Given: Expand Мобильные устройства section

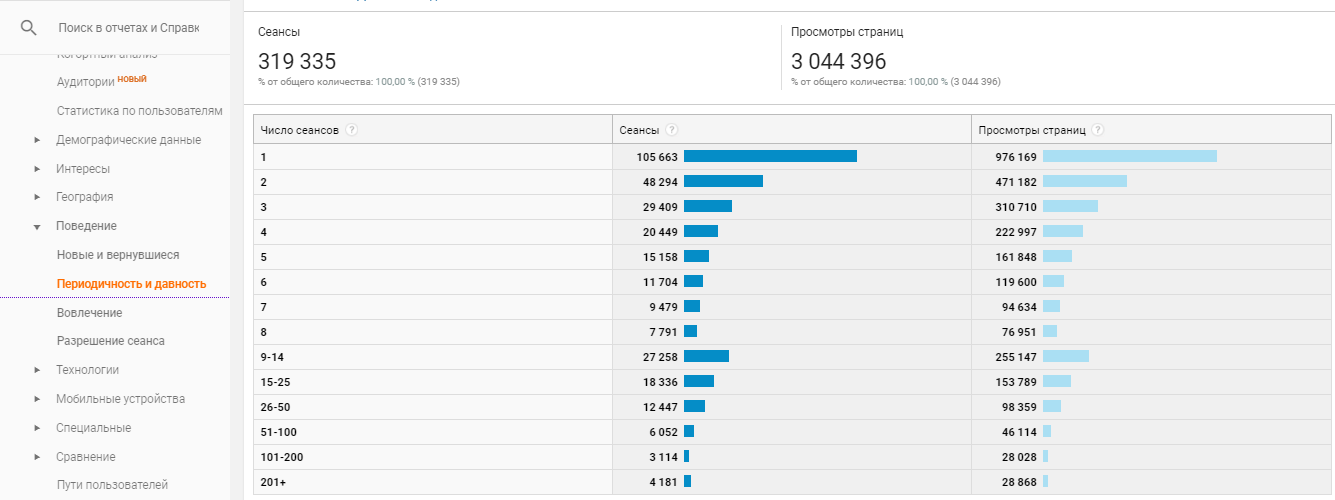Looking at the screenshot, I should pos(37,399).
